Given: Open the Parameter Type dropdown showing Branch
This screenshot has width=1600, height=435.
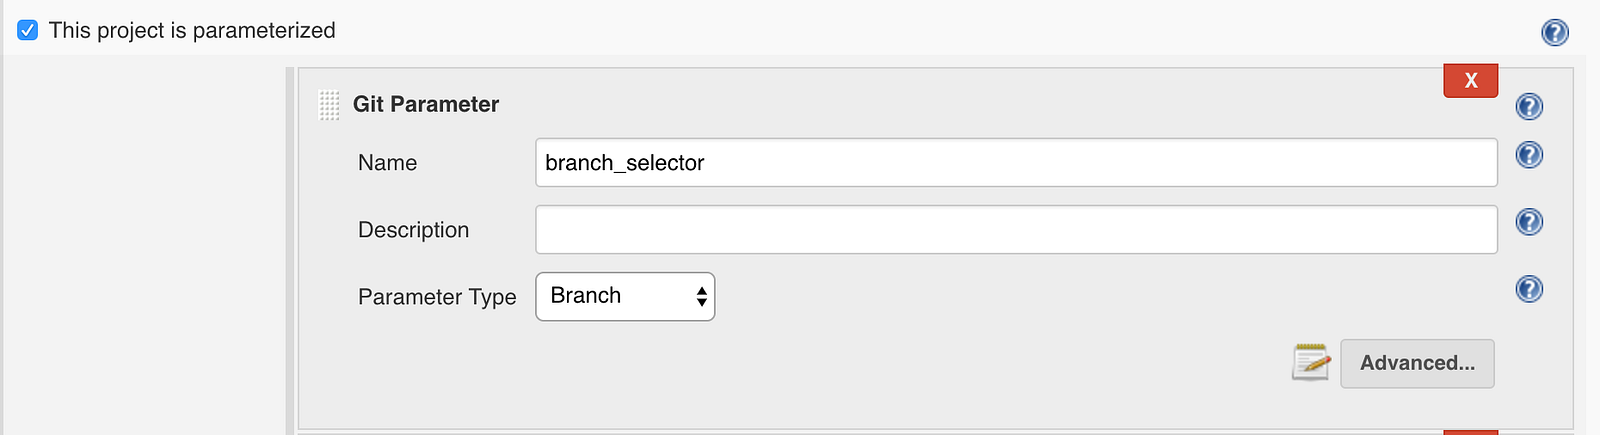Looking at the screenshot, I should point(624,297).
